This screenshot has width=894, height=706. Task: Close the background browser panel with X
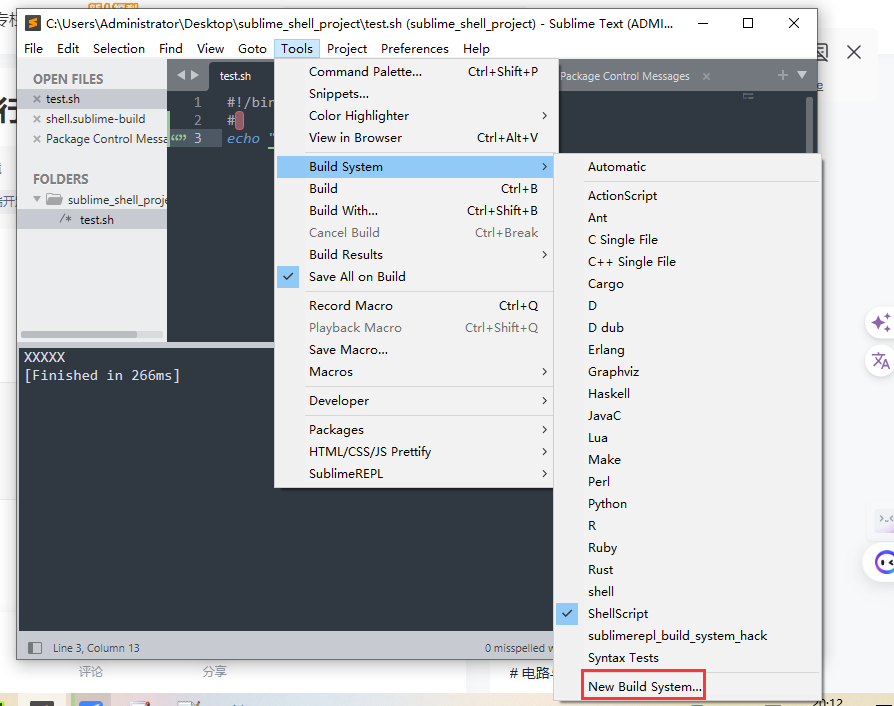(x=854, y=52)
